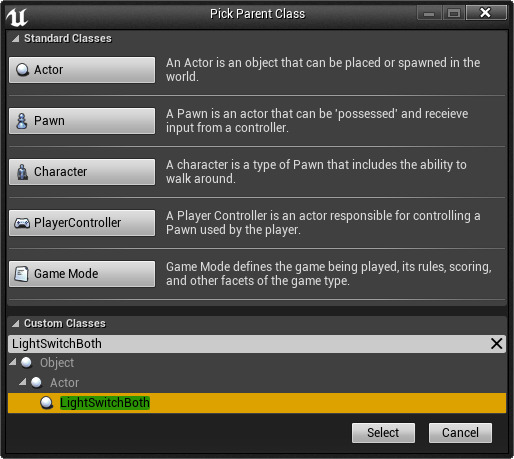The height and width of the screenshot is (459, 514).
Task: Collapse the Actor tree node arrow
Action: click(23, 382)
